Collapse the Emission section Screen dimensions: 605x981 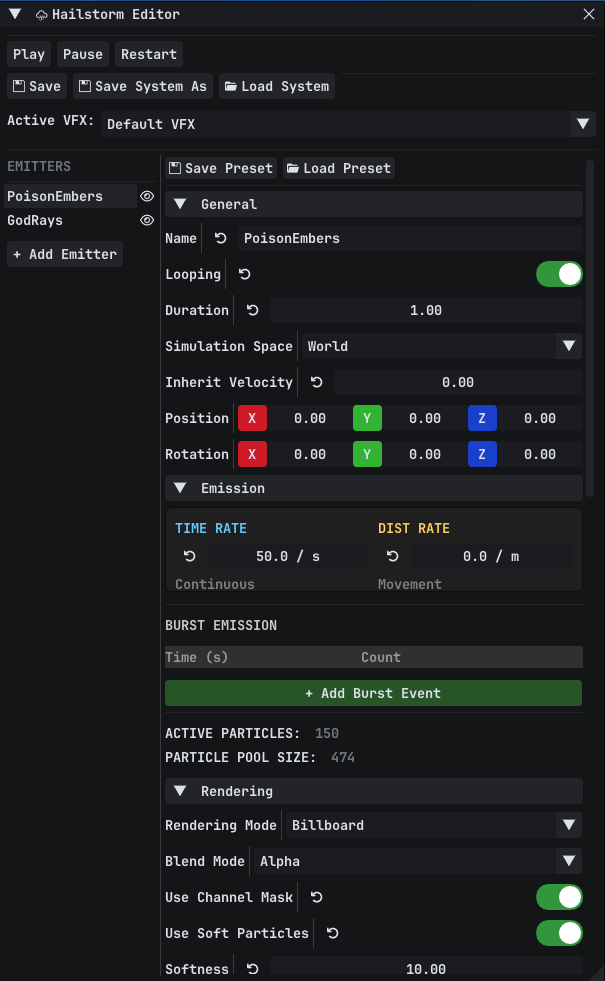(x=180, y=488)
